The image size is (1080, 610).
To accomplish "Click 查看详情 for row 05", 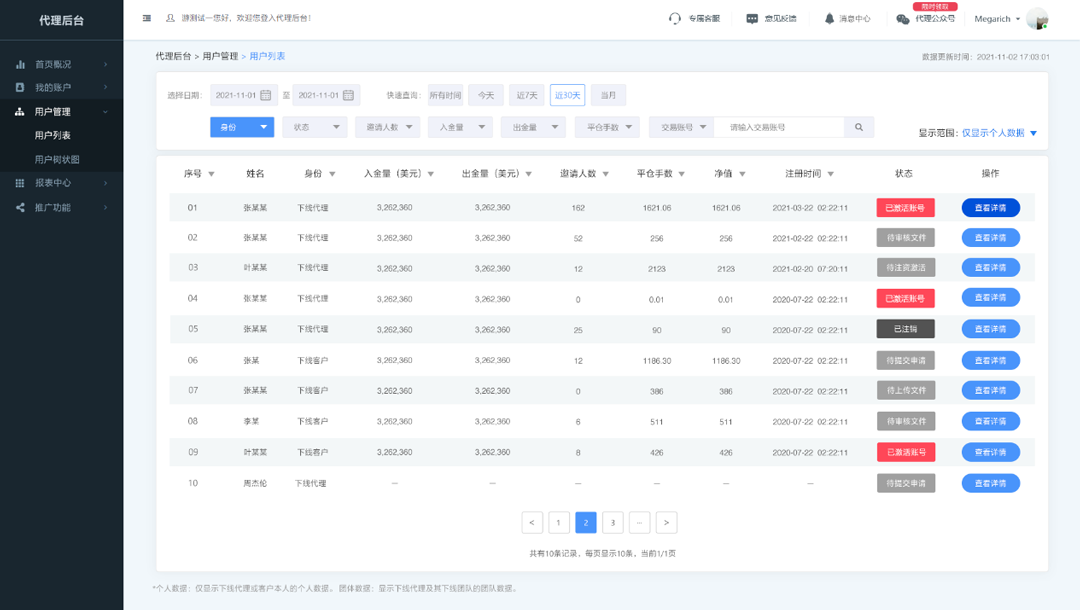I will point(990,329).
